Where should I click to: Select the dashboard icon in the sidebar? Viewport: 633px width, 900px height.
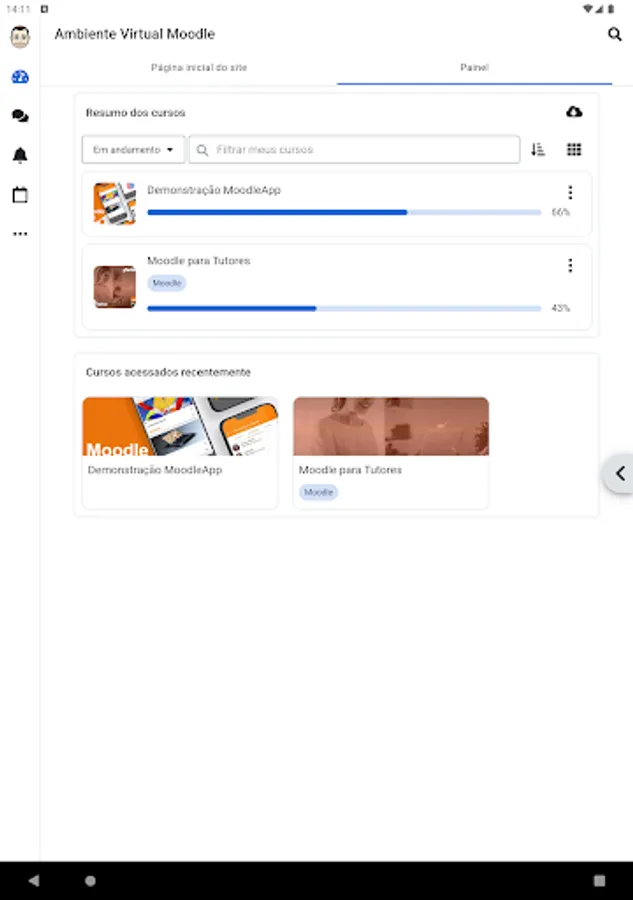tap(20, 77)
